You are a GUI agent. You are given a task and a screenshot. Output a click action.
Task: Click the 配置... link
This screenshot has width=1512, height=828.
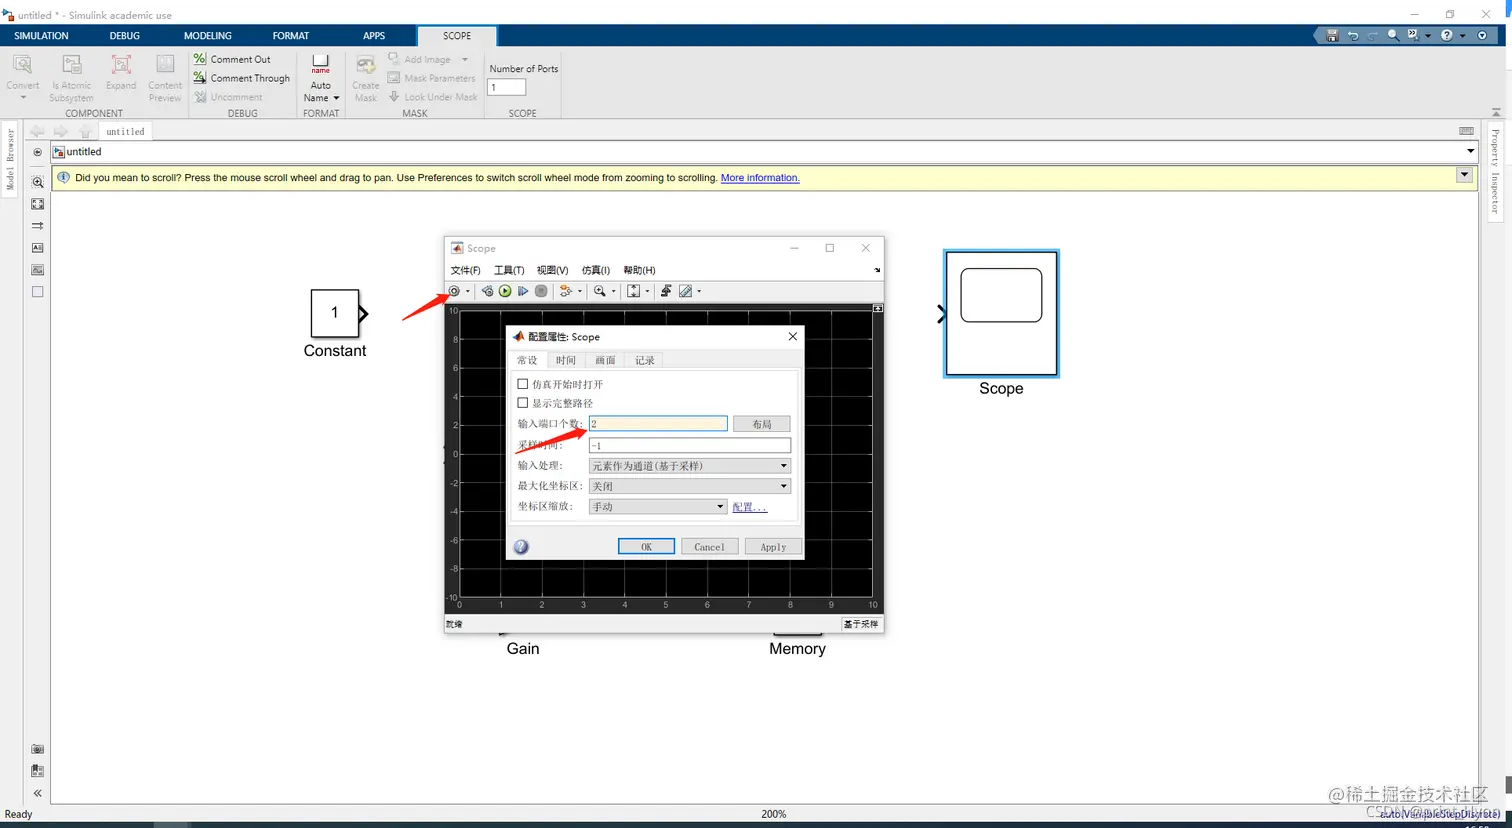point(749,507)
